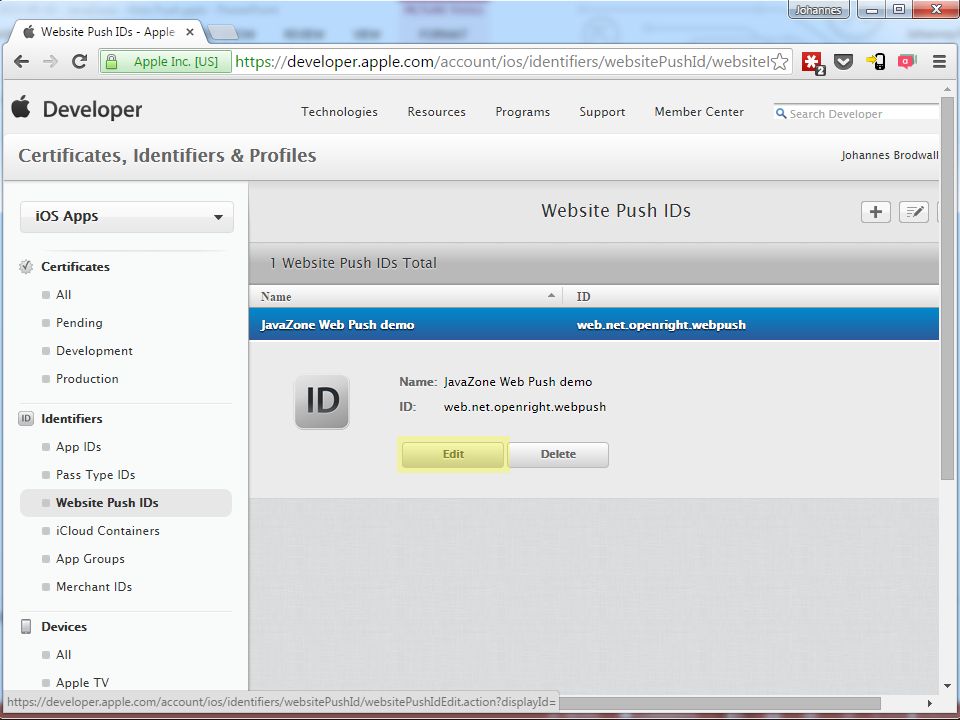
Task: Click the phone with arrow extension icon
Action: (876, 62)
